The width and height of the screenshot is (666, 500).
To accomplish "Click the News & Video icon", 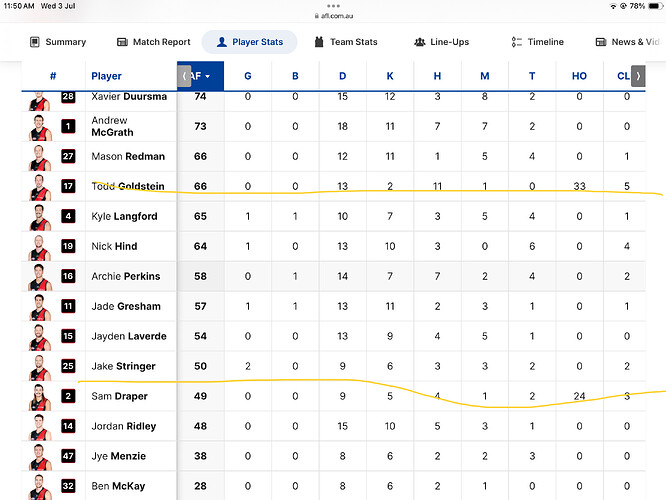I will pos(601,42).
